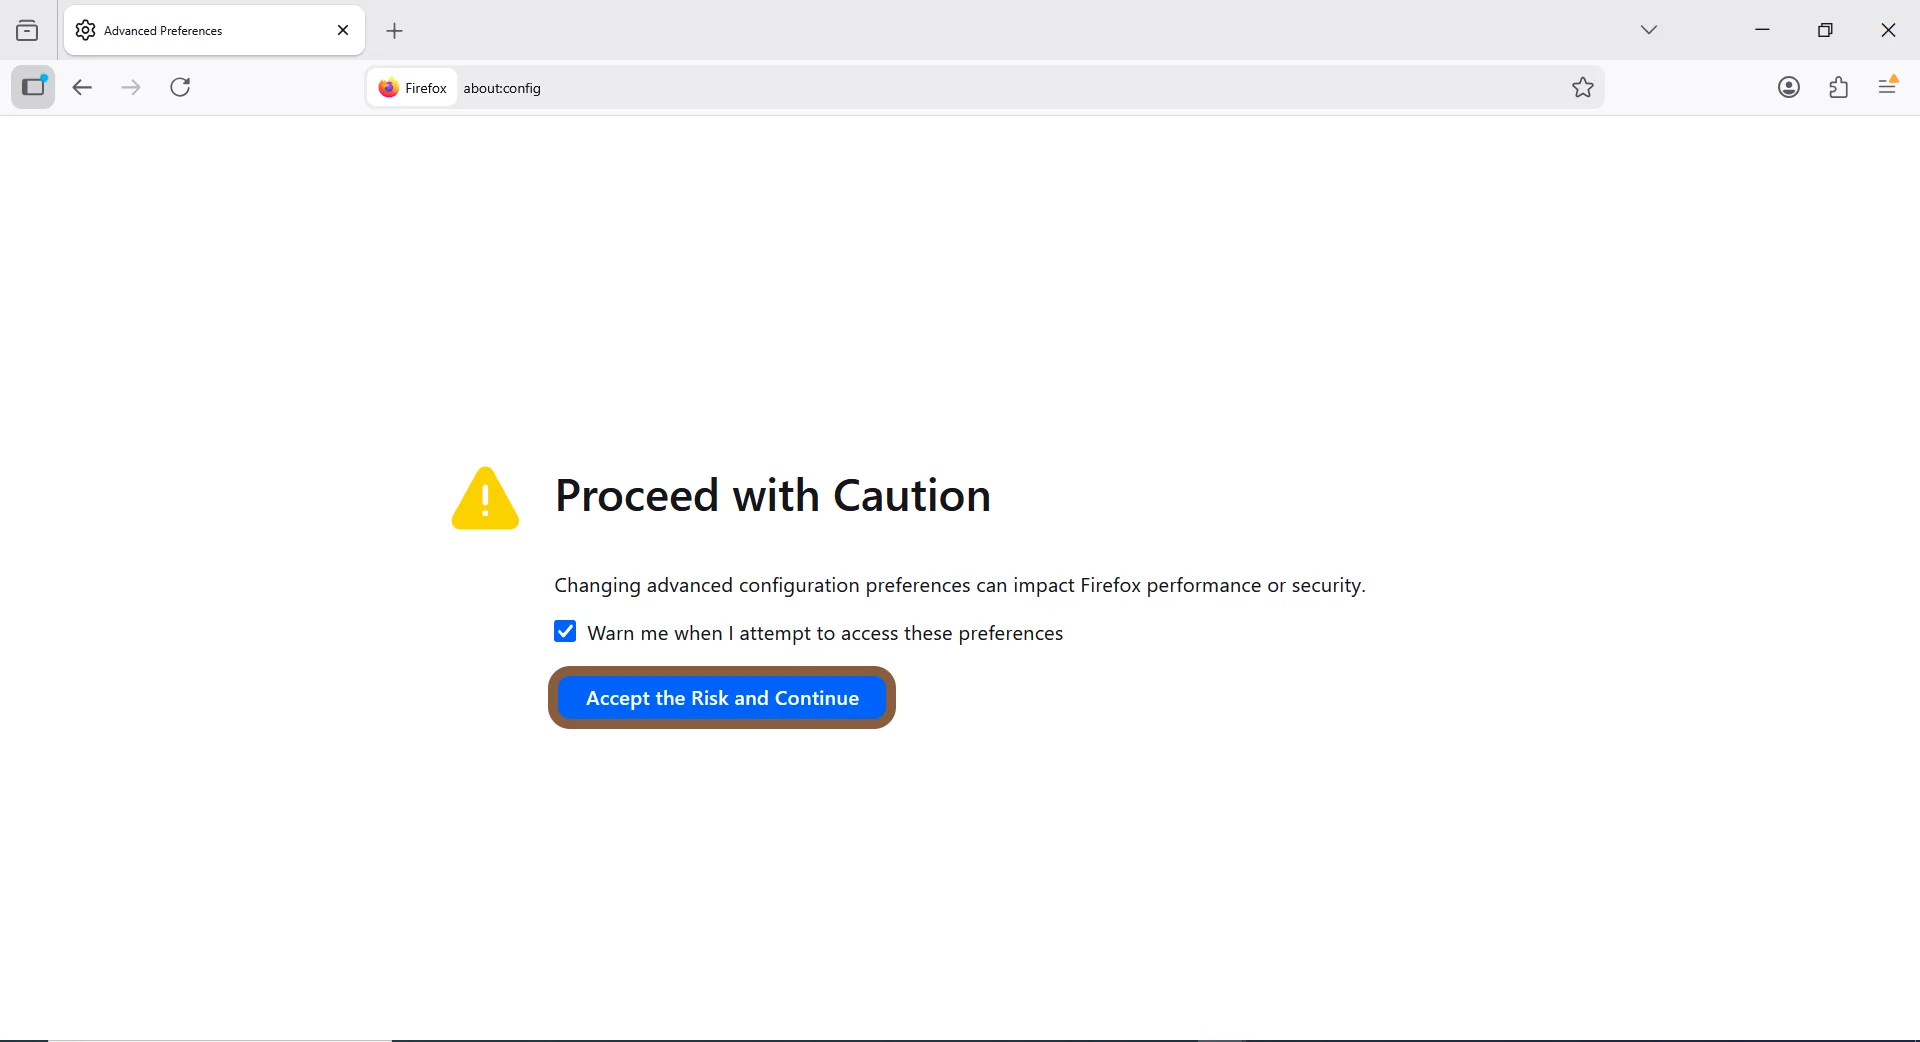Image resolution: width=1920 pixels, height=1042 pixels.
Task: Toggle the sidebar panel icon
Action: click(x=33, y=88)
